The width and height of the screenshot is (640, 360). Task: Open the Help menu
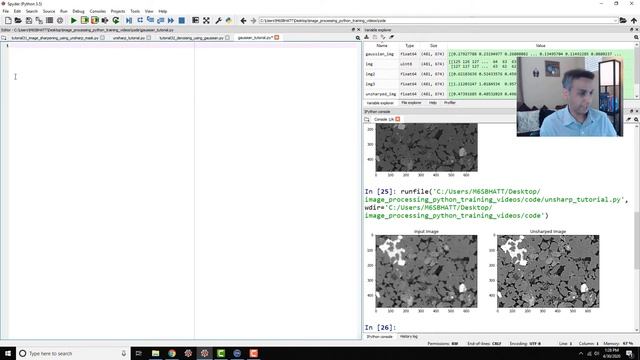162,11
